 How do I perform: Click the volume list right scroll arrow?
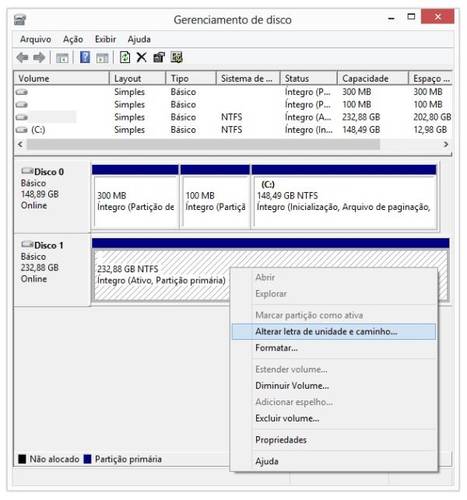446,144
